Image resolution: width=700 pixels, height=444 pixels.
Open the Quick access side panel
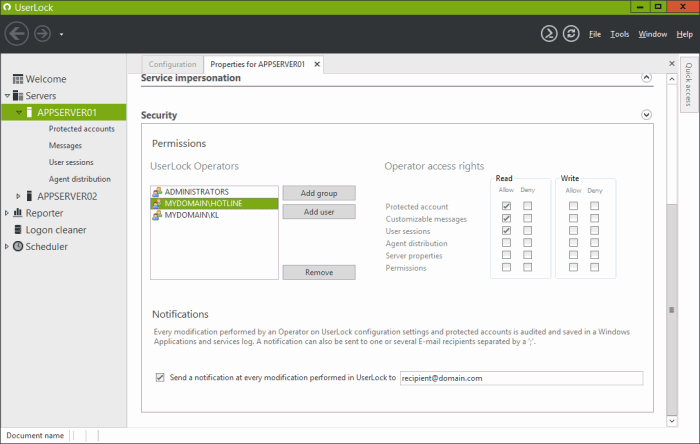pos(688,84)
